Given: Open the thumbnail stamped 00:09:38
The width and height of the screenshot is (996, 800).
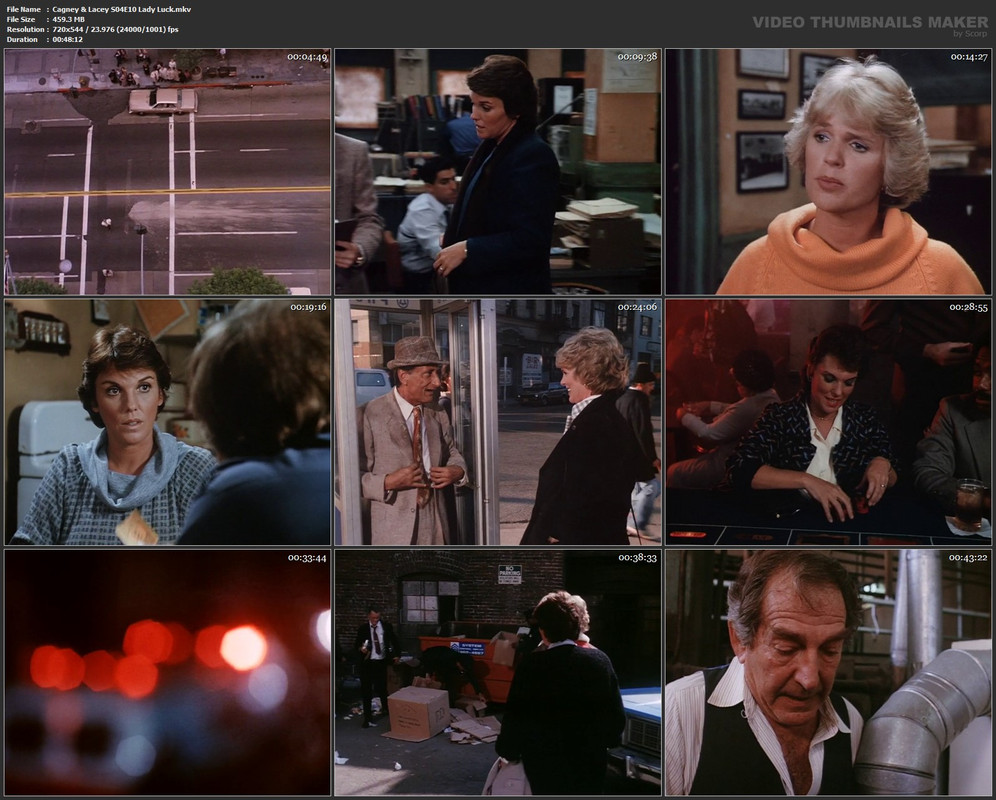Looking at the screenshot, I should 498,172.
